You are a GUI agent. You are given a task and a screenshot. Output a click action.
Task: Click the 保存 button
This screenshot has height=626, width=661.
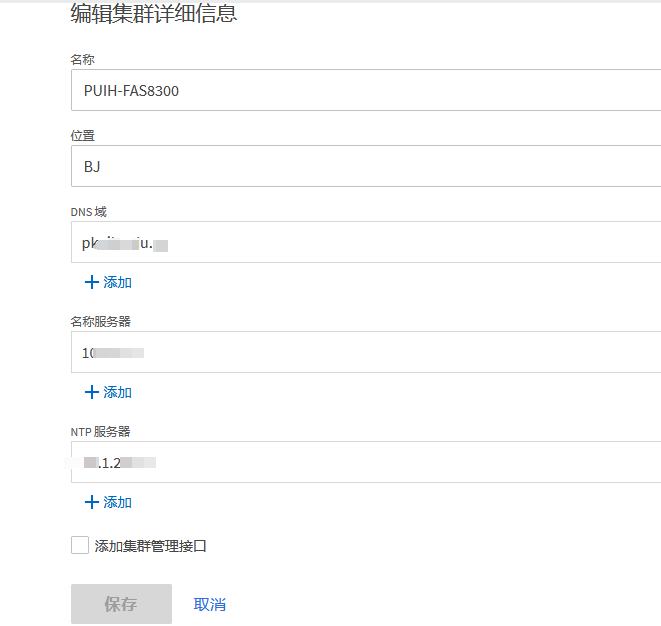(x=121, y=604)
